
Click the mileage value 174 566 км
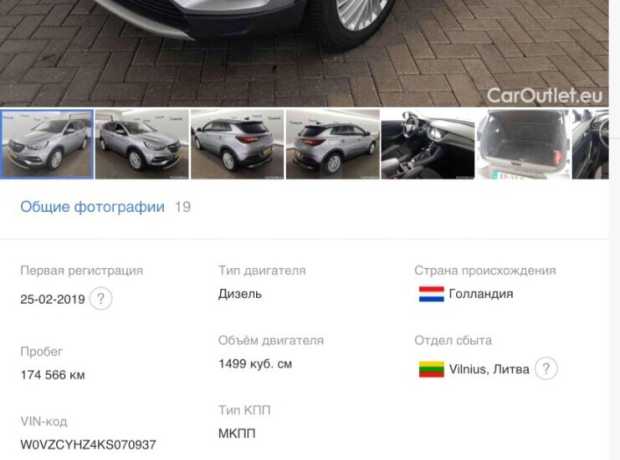pos(53,375)
